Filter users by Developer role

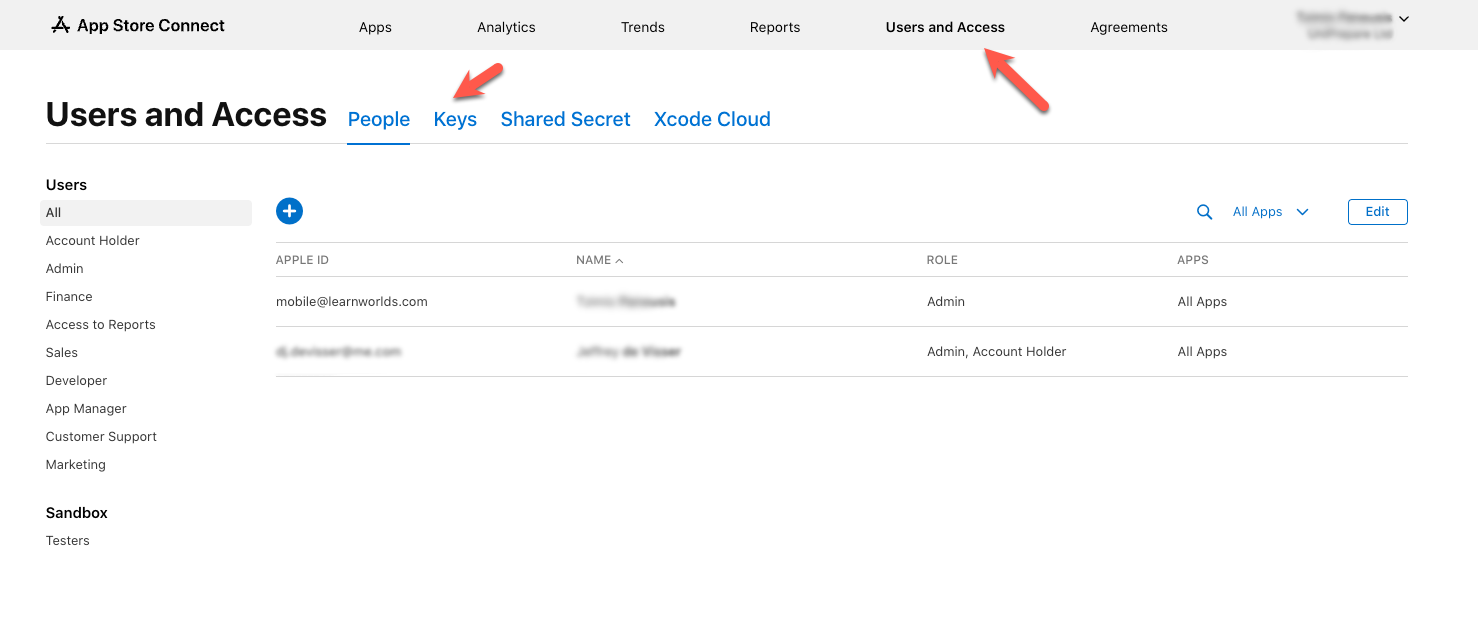point(76,380)
